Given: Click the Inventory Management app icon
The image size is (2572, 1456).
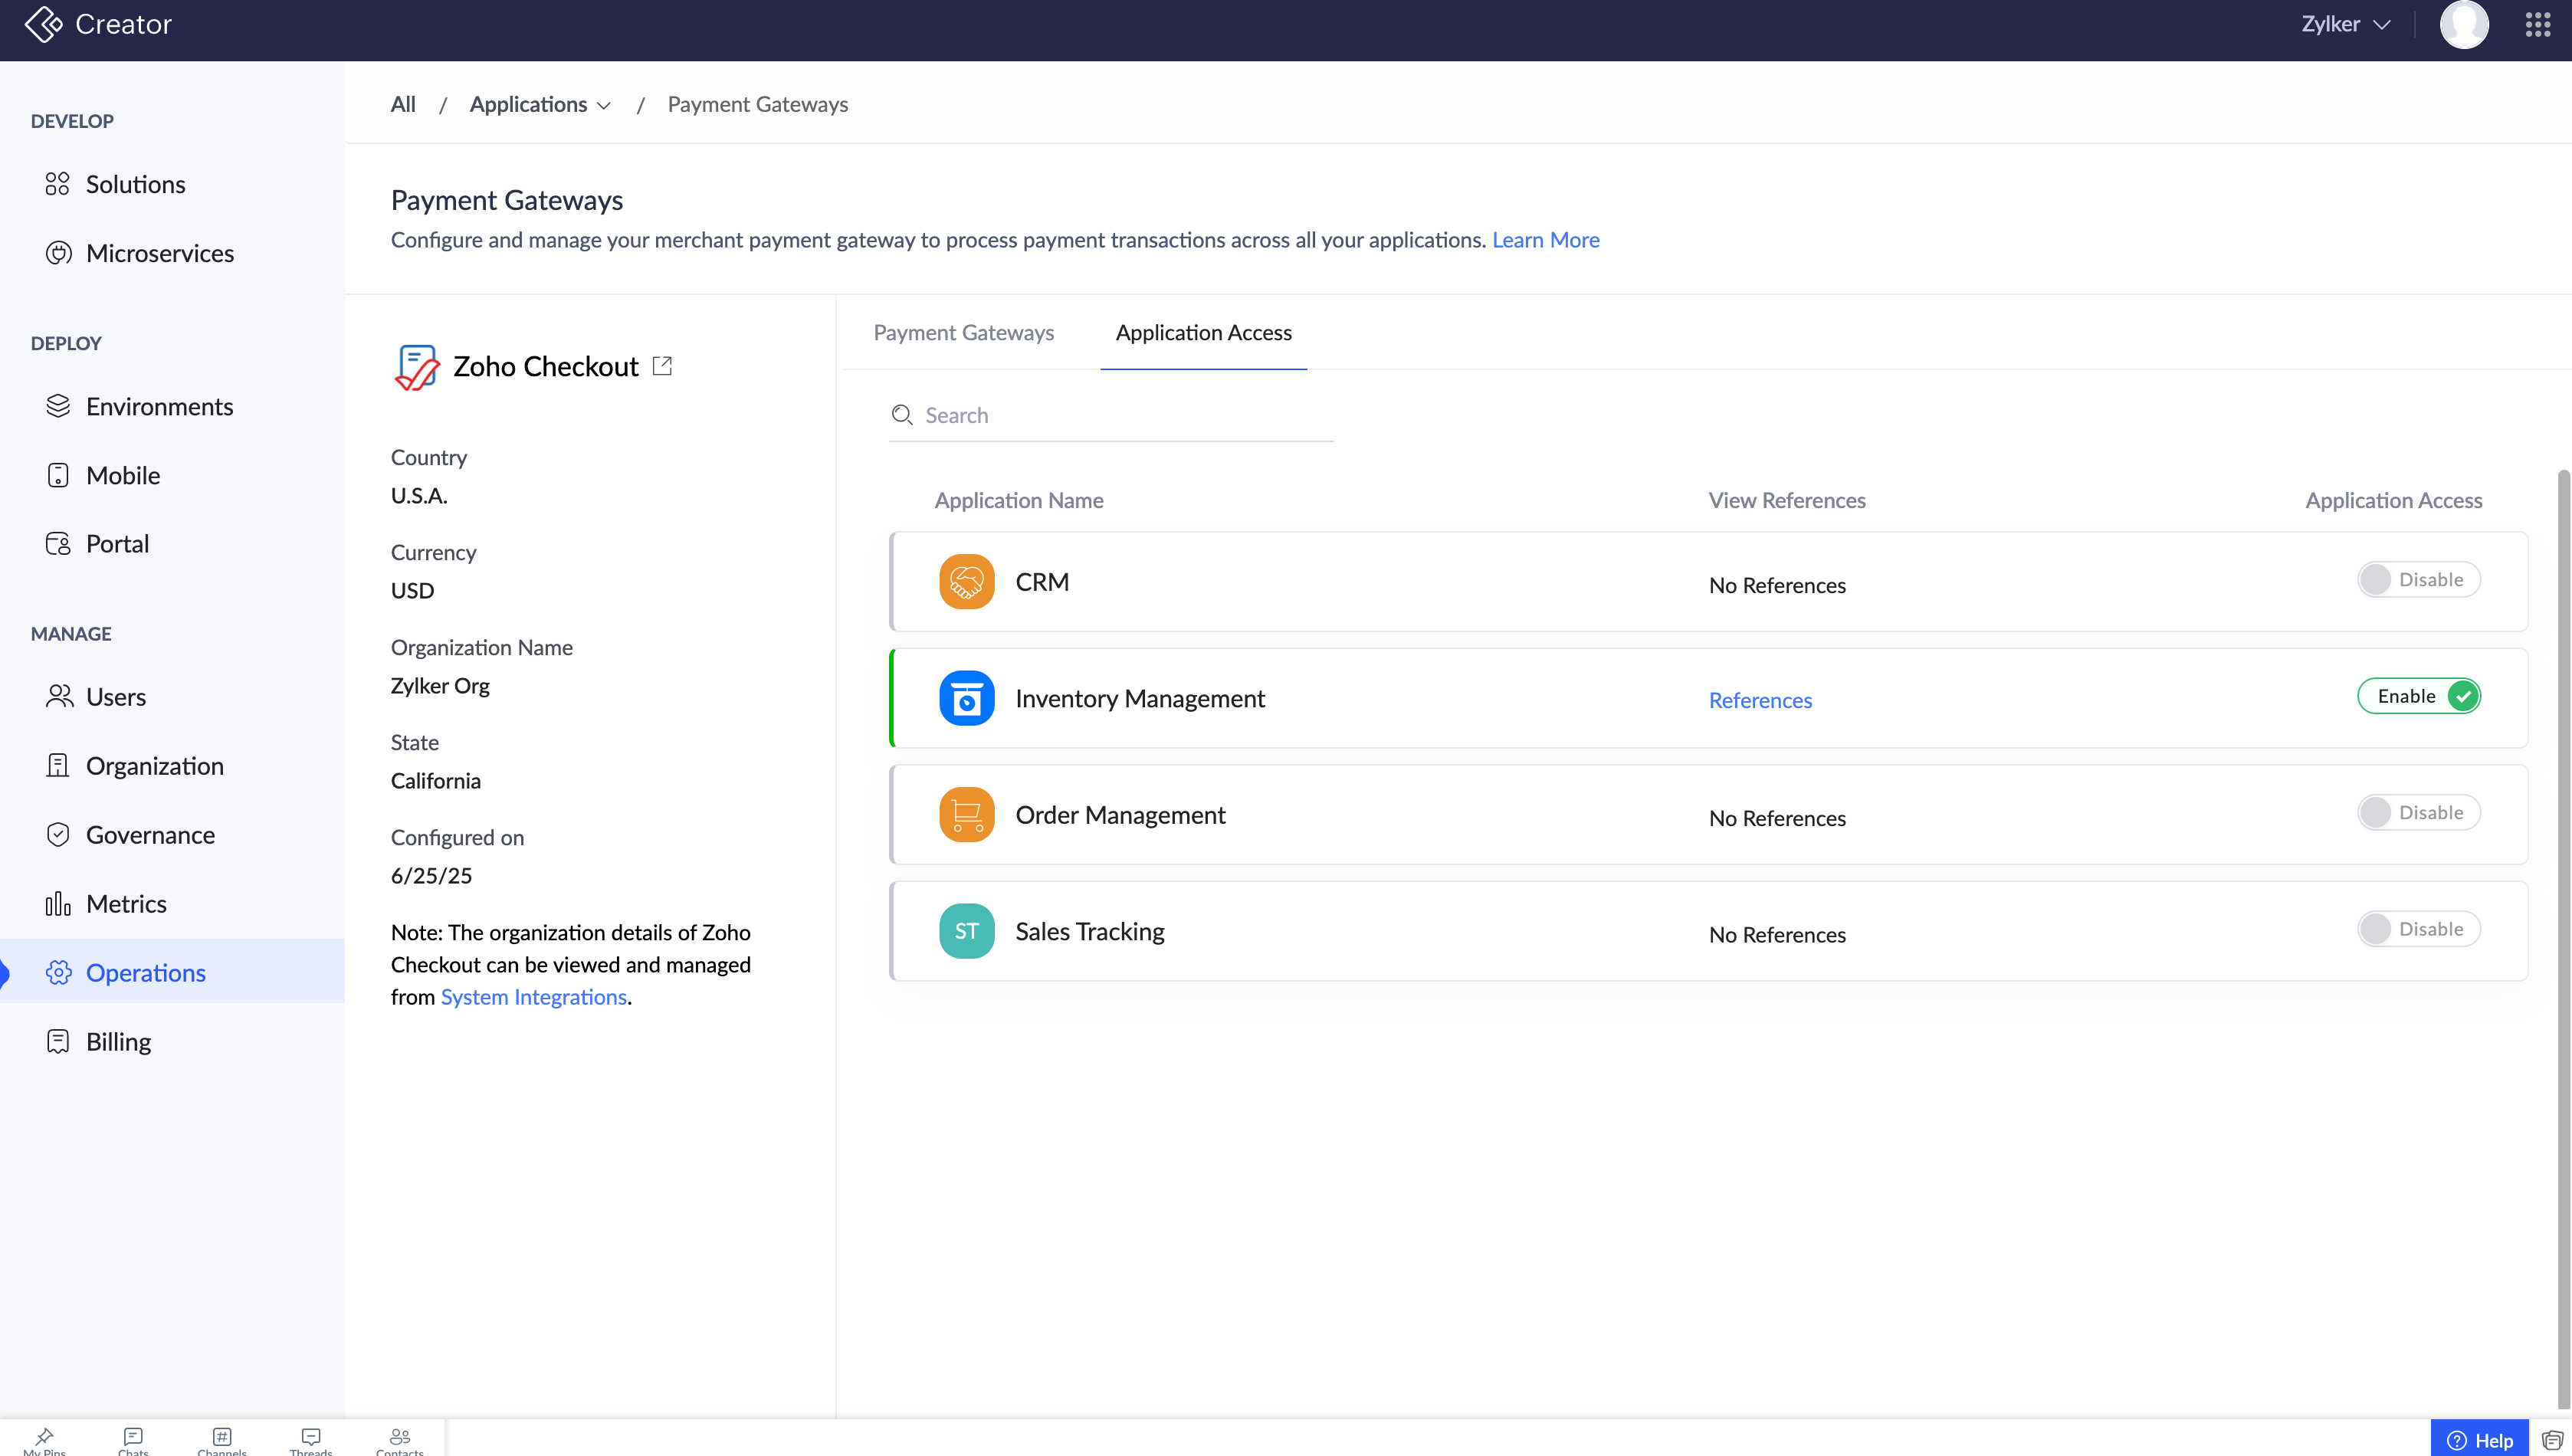Looking at the screenshot, I should pyautogui.click(x=966, y=698).
